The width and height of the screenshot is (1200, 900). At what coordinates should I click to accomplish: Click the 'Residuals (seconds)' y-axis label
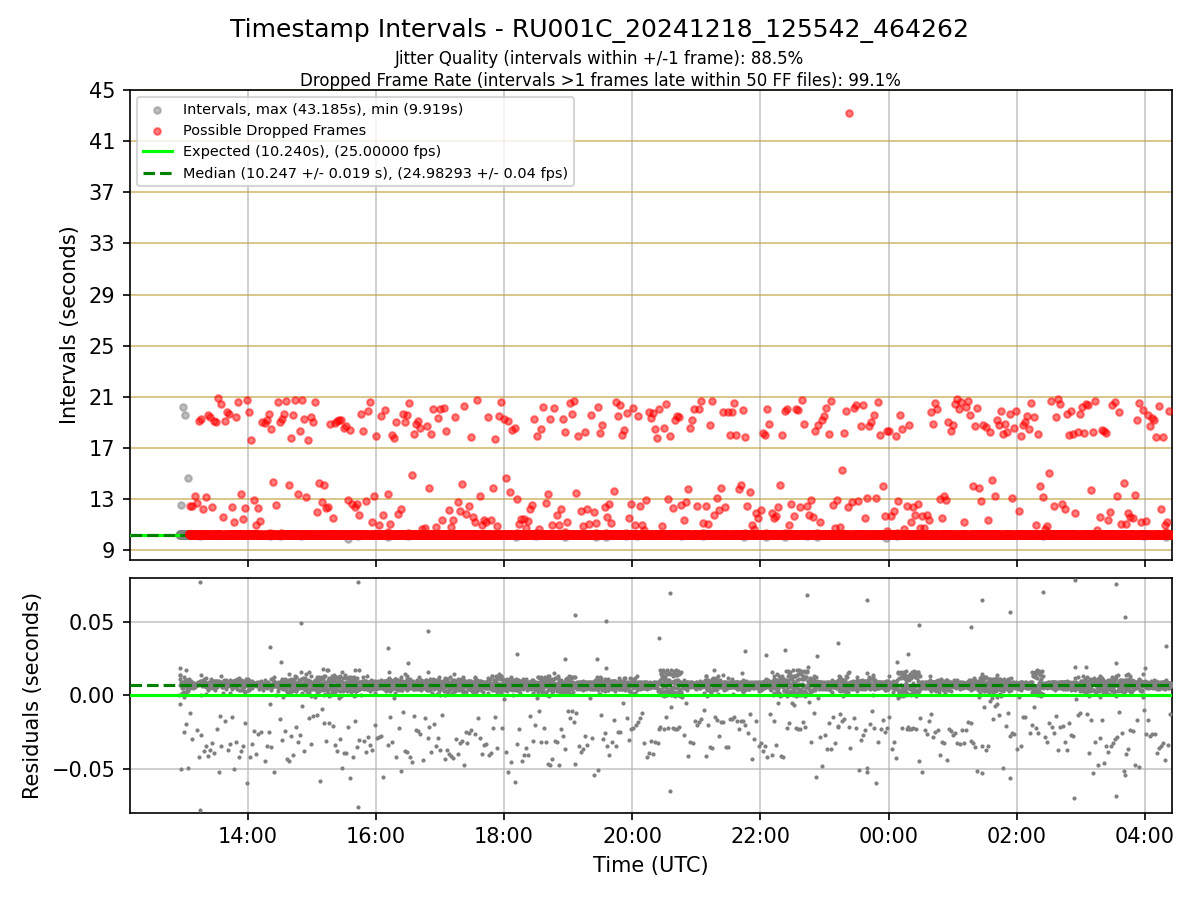coord(32,695)
